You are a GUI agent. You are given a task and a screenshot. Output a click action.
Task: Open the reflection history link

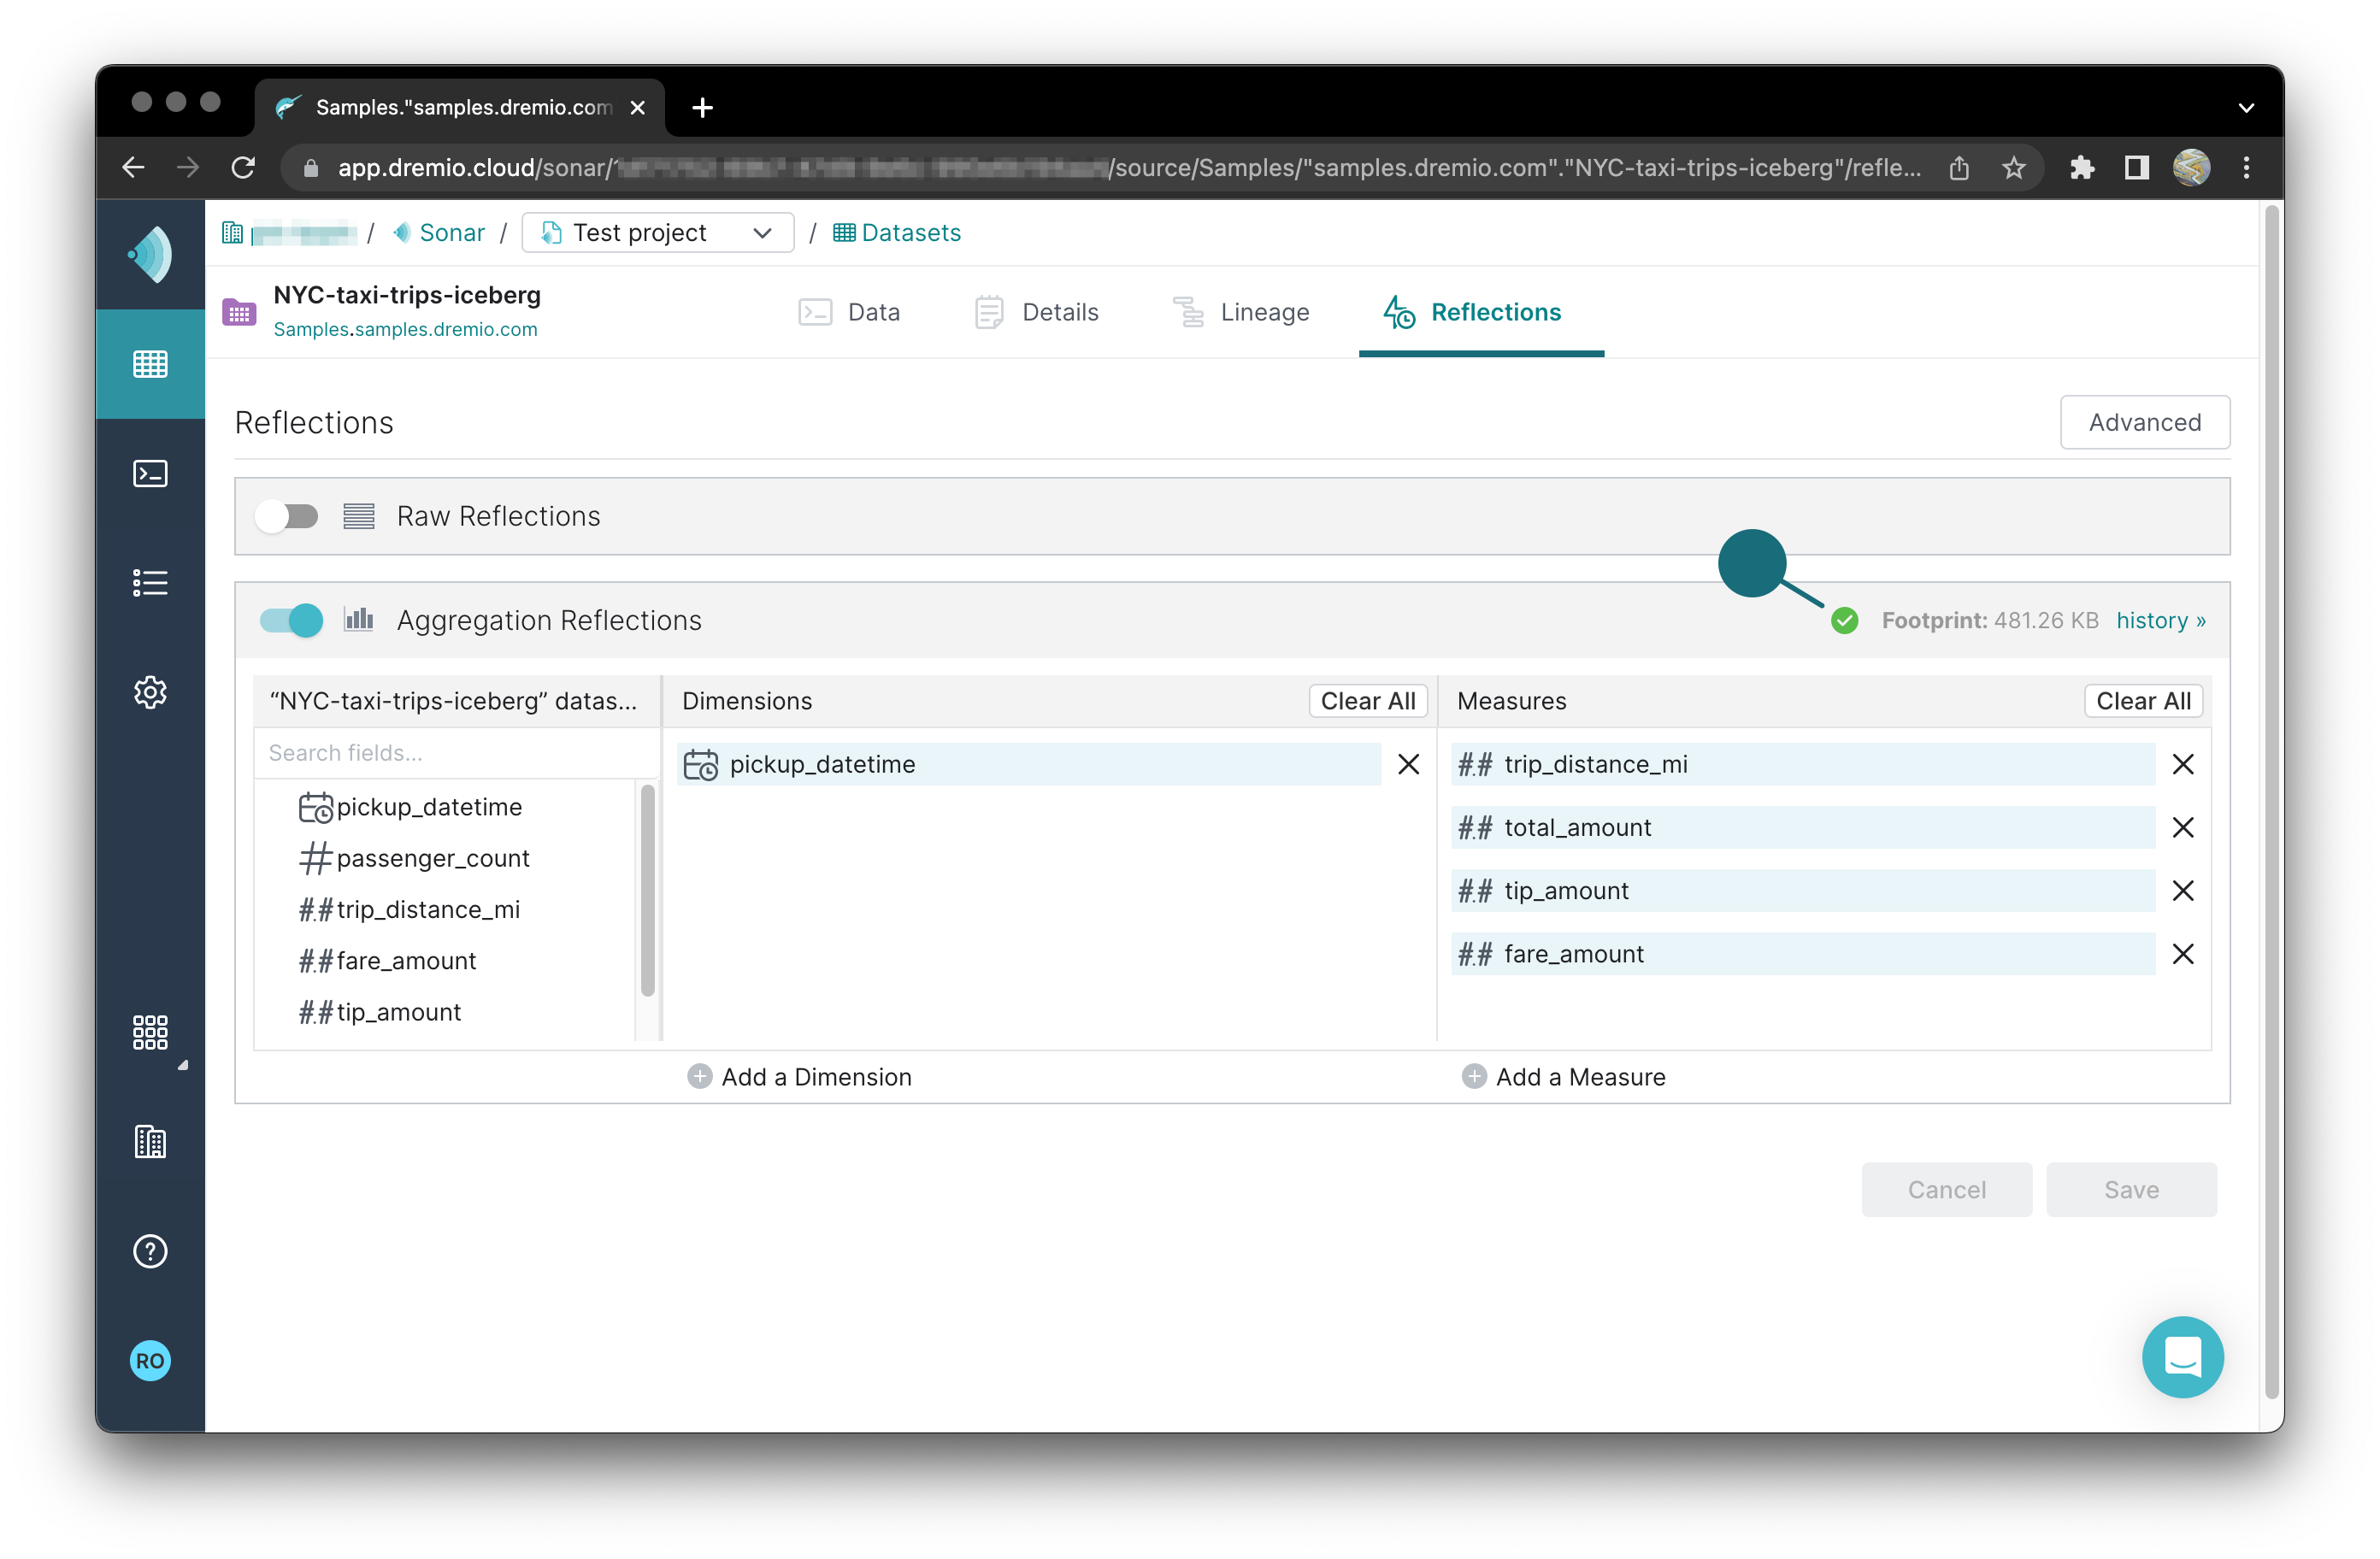point(2160,620)
